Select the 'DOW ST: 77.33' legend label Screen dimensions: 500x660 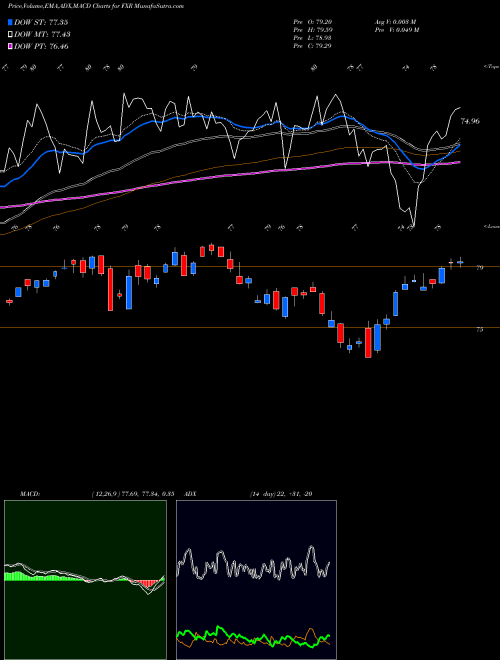(x=41, y=22)
